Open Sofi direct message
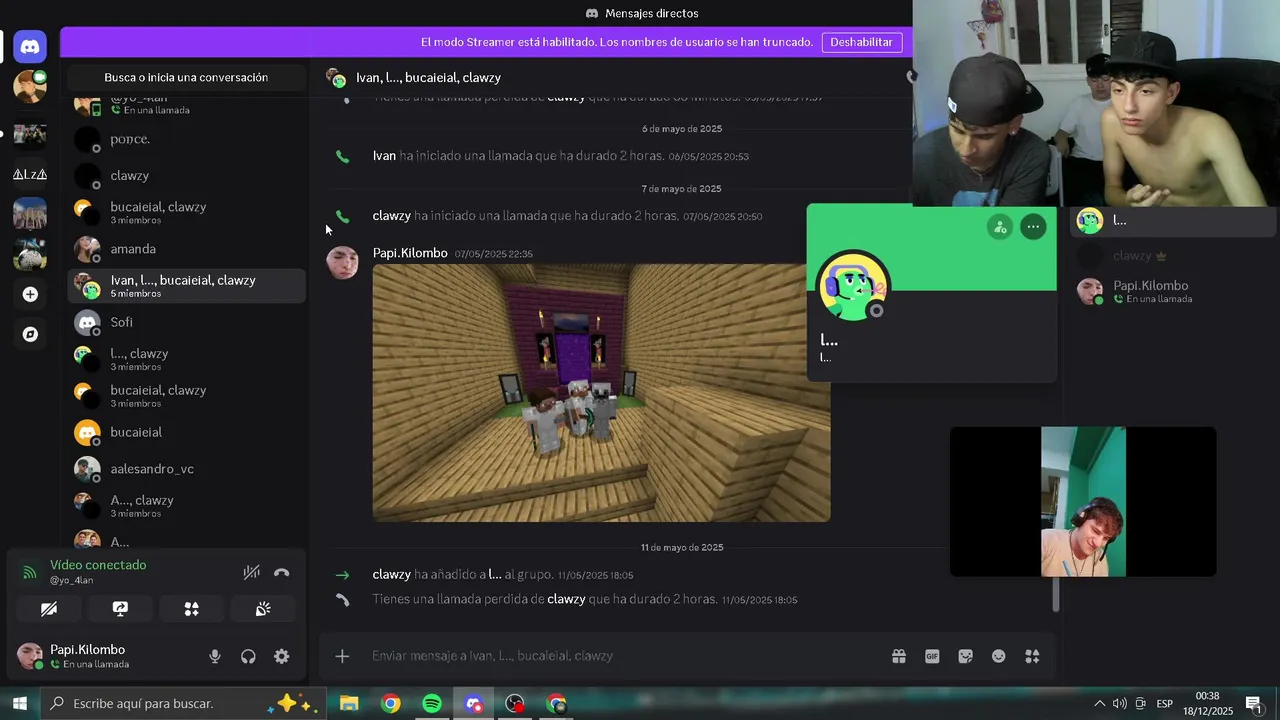This screenshot has width=1280, height=720. [186, 322]
